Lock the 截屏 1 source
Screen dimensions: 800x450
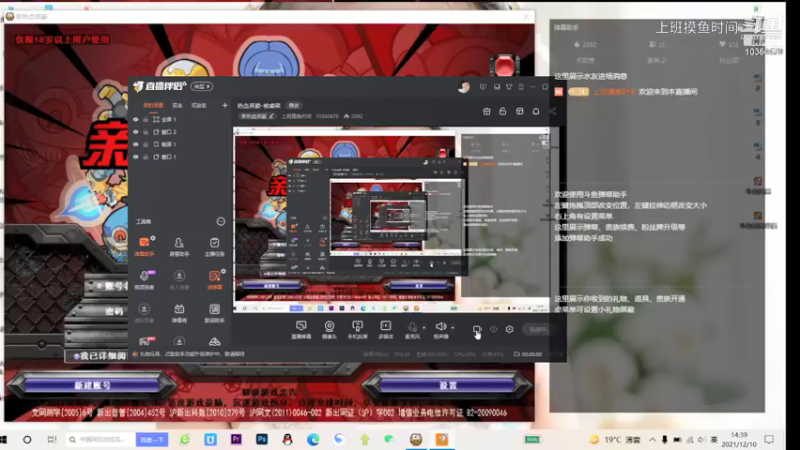click(145, 144)
